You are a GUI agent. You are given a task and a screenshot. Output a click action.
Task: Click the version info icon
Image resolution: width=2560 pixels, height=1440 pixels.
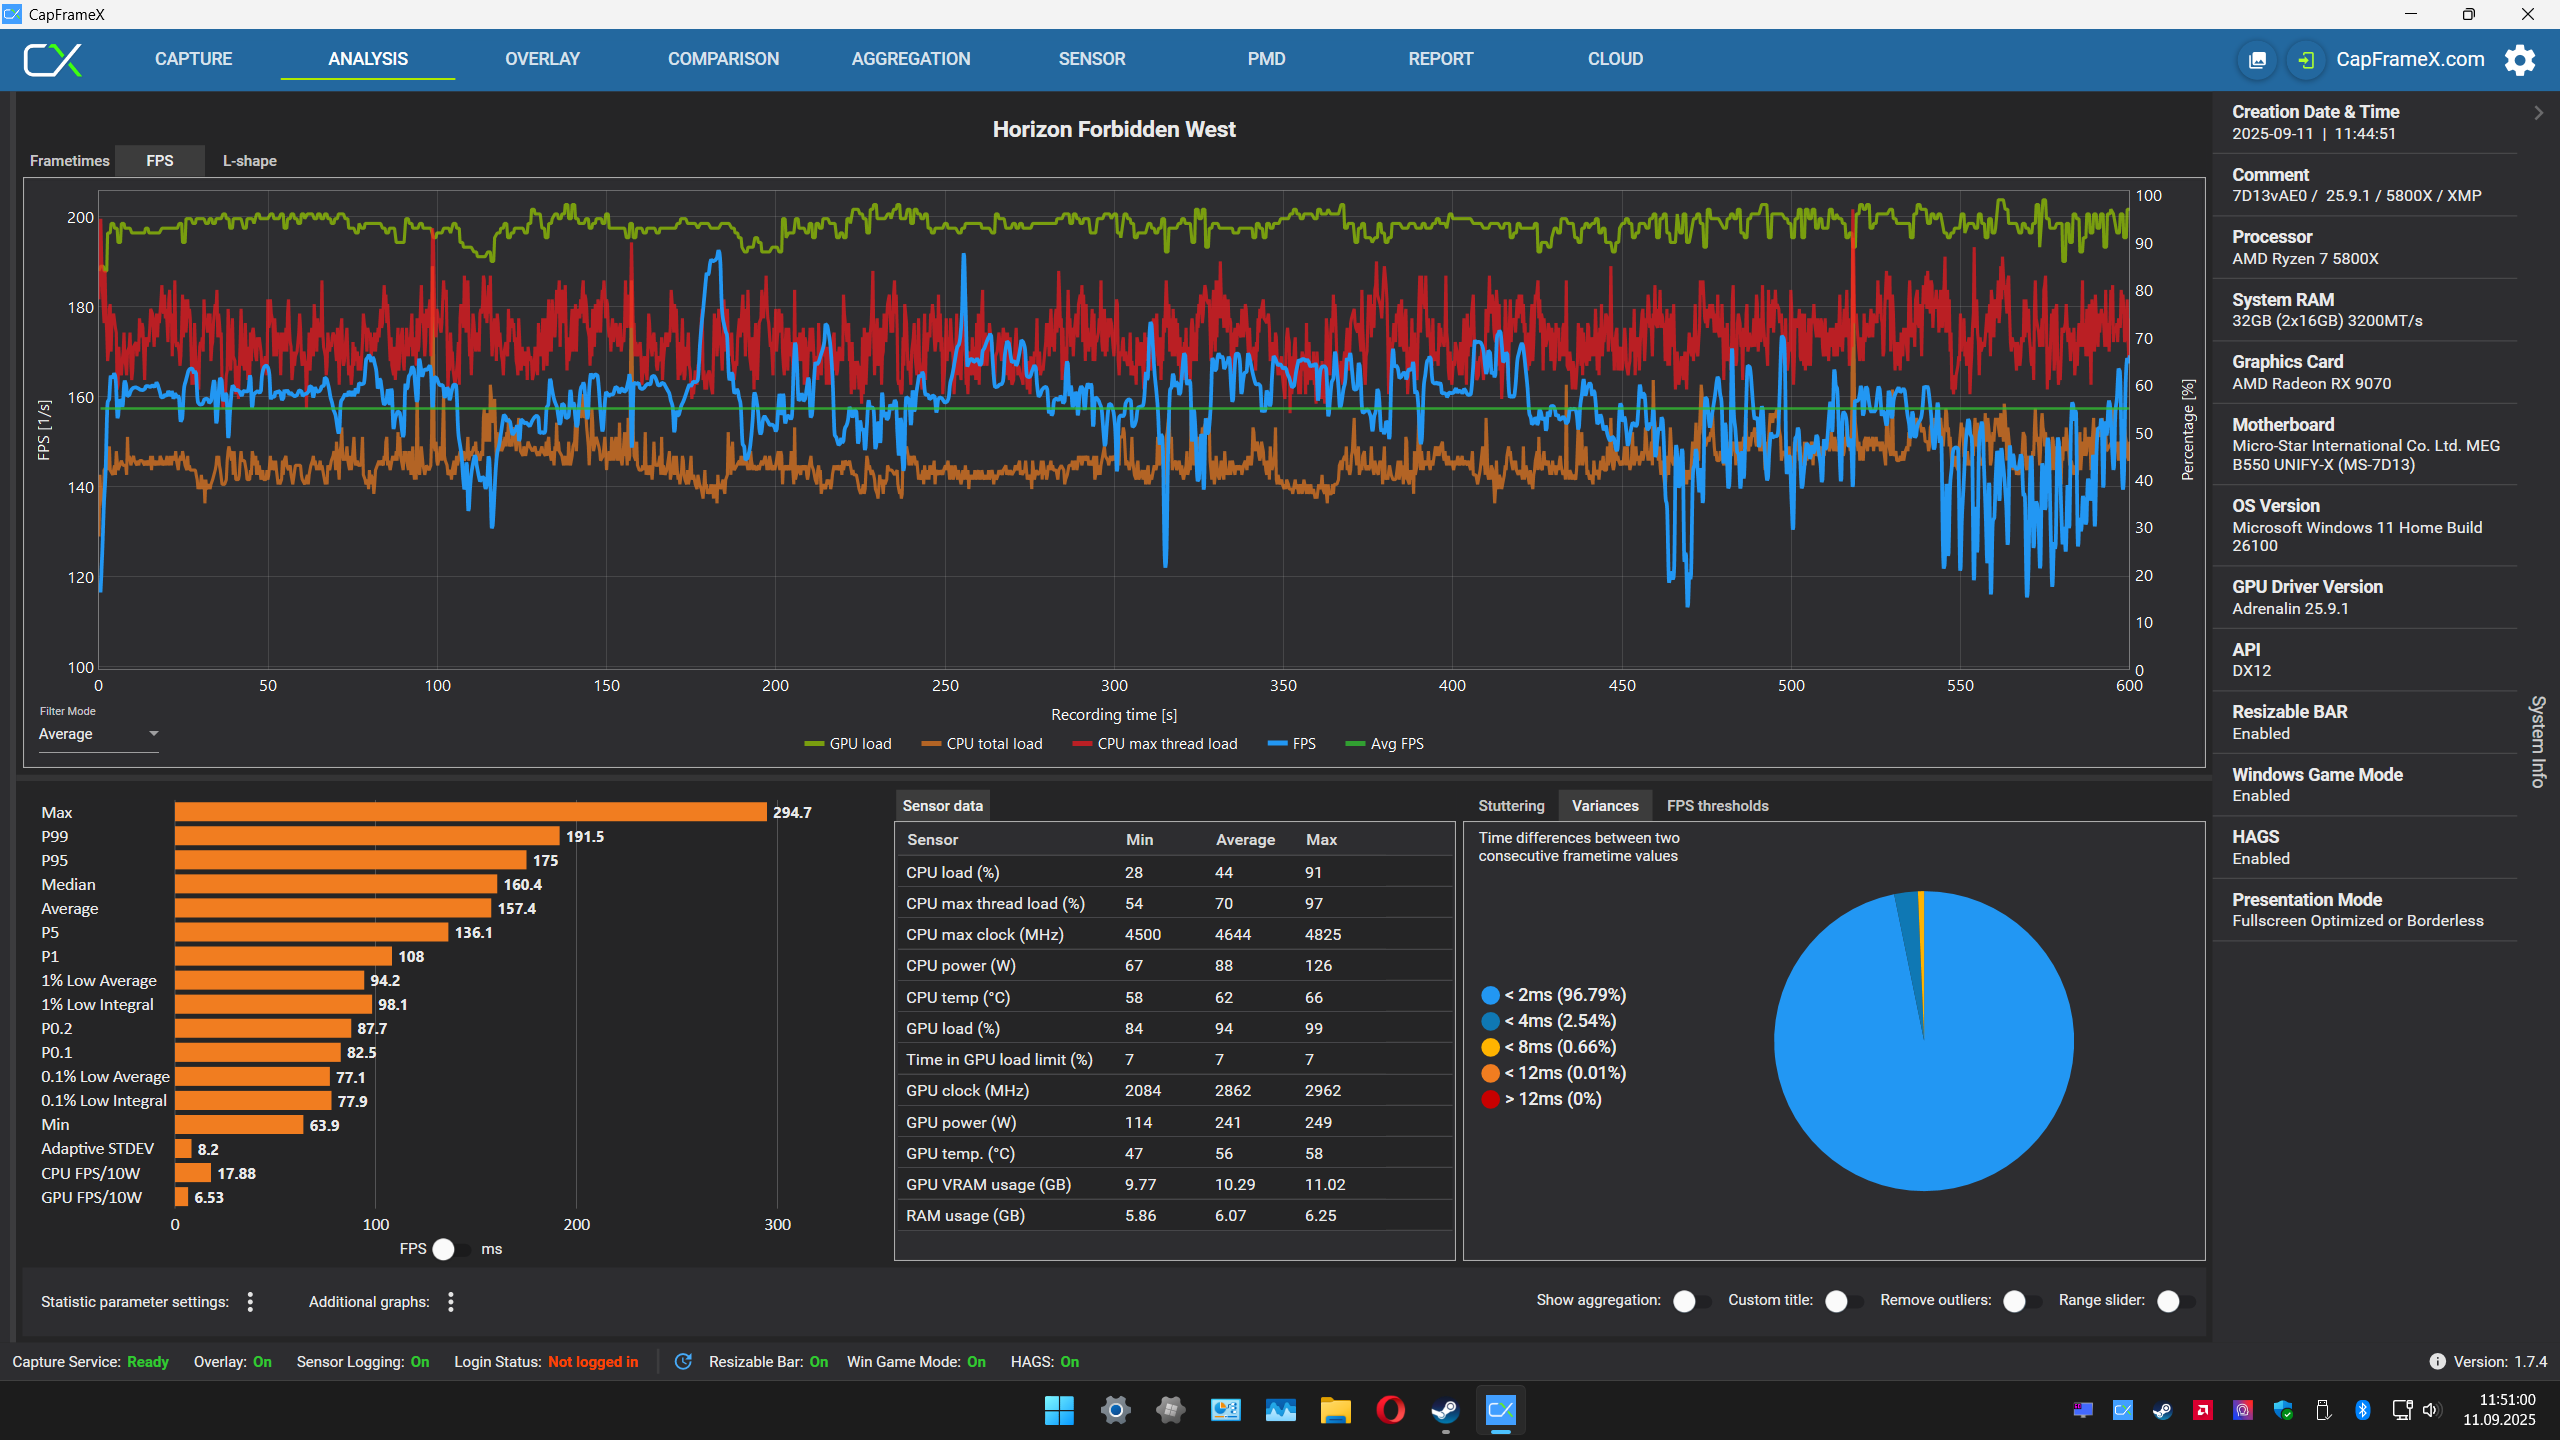[x=2437, y=1362]
